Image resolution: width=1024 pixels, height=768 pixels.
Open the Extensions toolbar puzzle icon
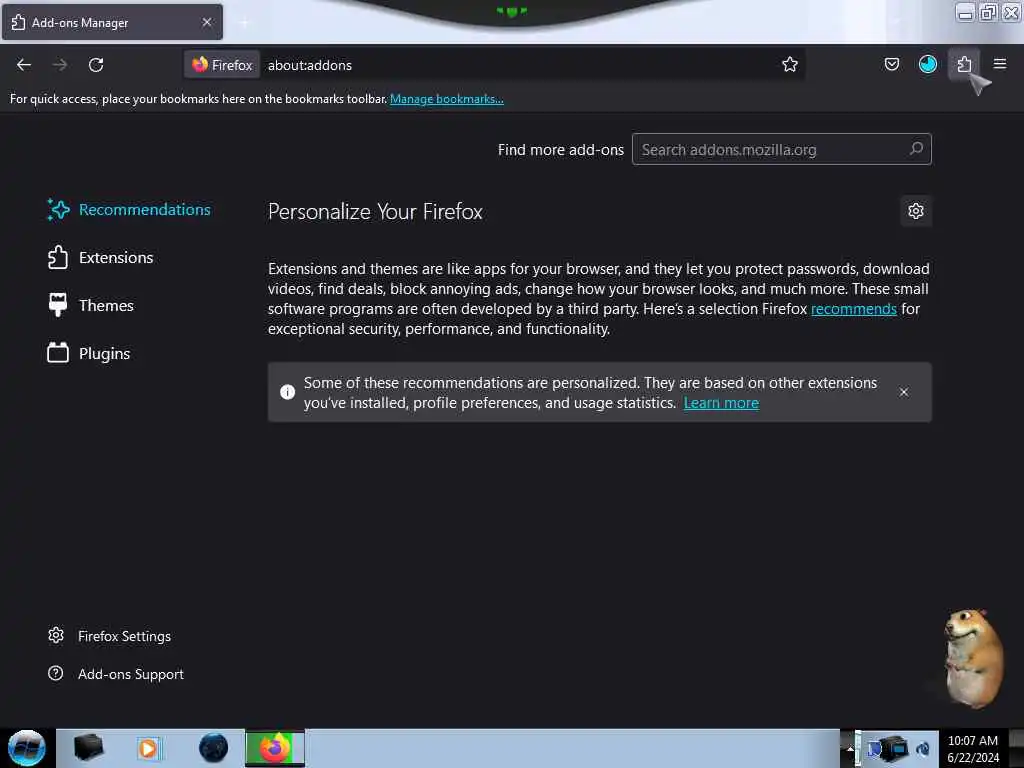coord(964,64)
